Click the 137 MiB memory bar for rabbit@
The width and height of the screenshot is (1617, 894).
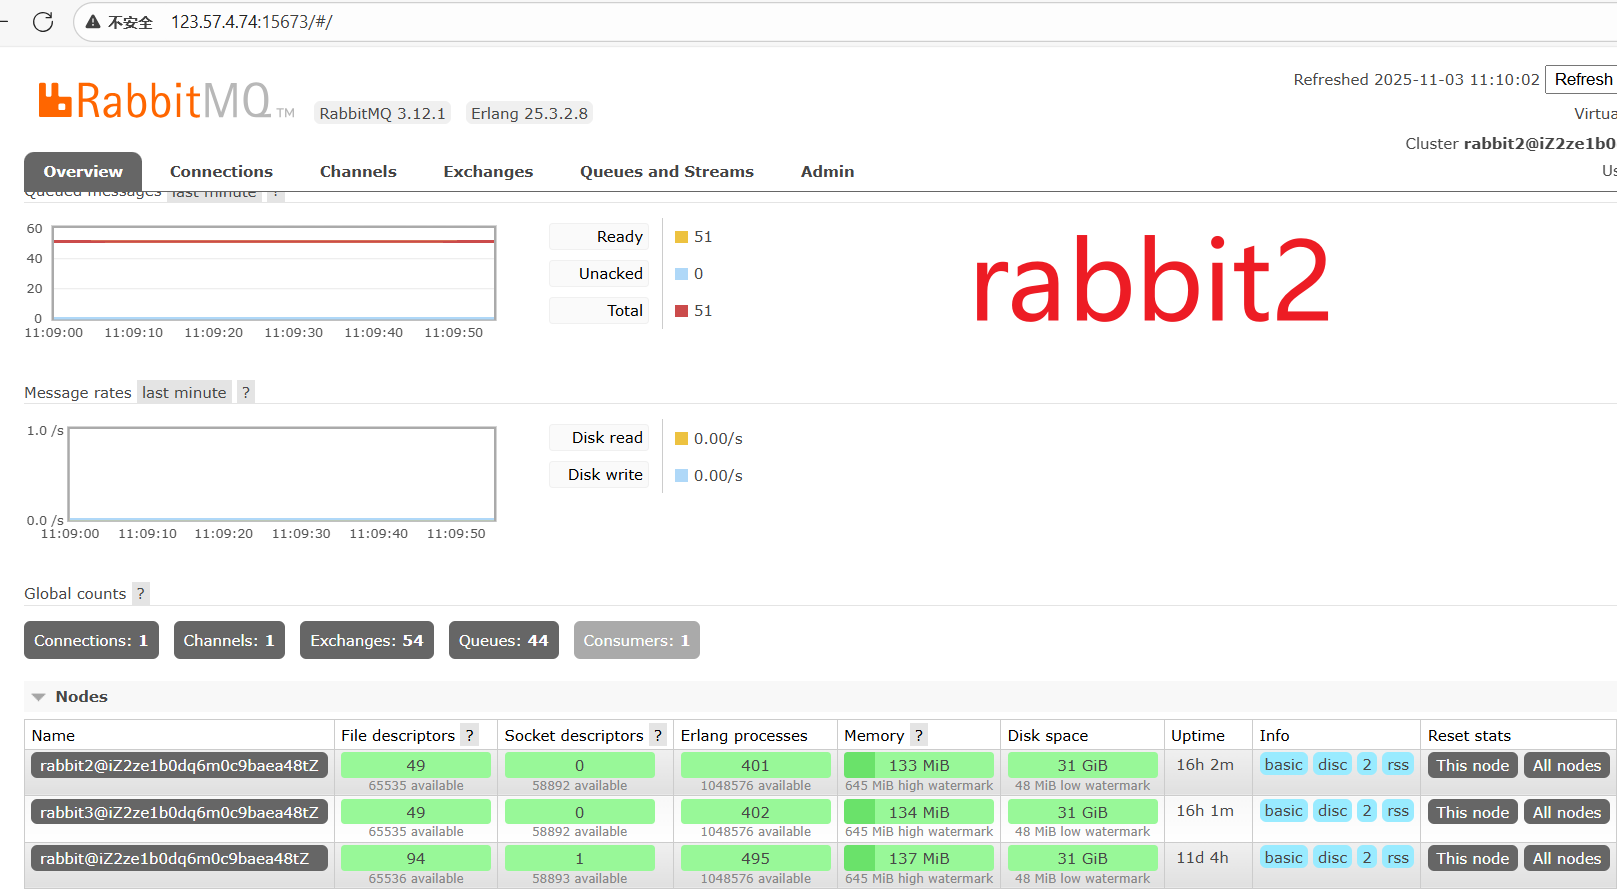pyautogui.click(x=919, y=858)
